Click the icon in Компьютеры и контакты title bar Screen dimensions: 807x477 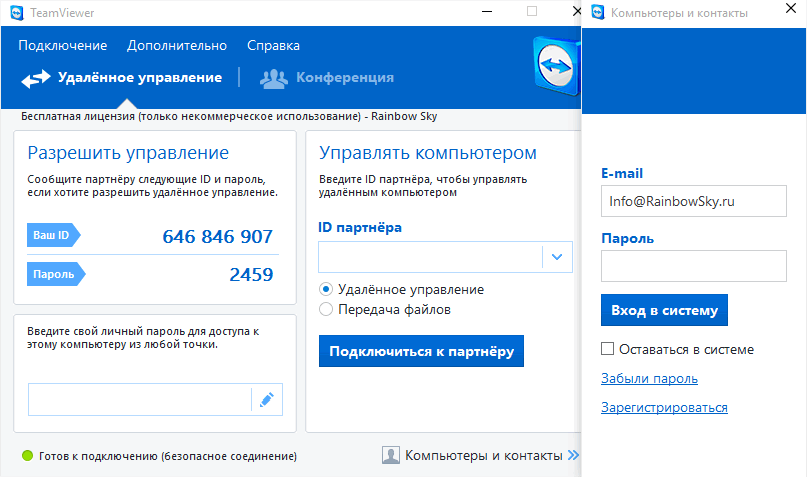[598, 12]
